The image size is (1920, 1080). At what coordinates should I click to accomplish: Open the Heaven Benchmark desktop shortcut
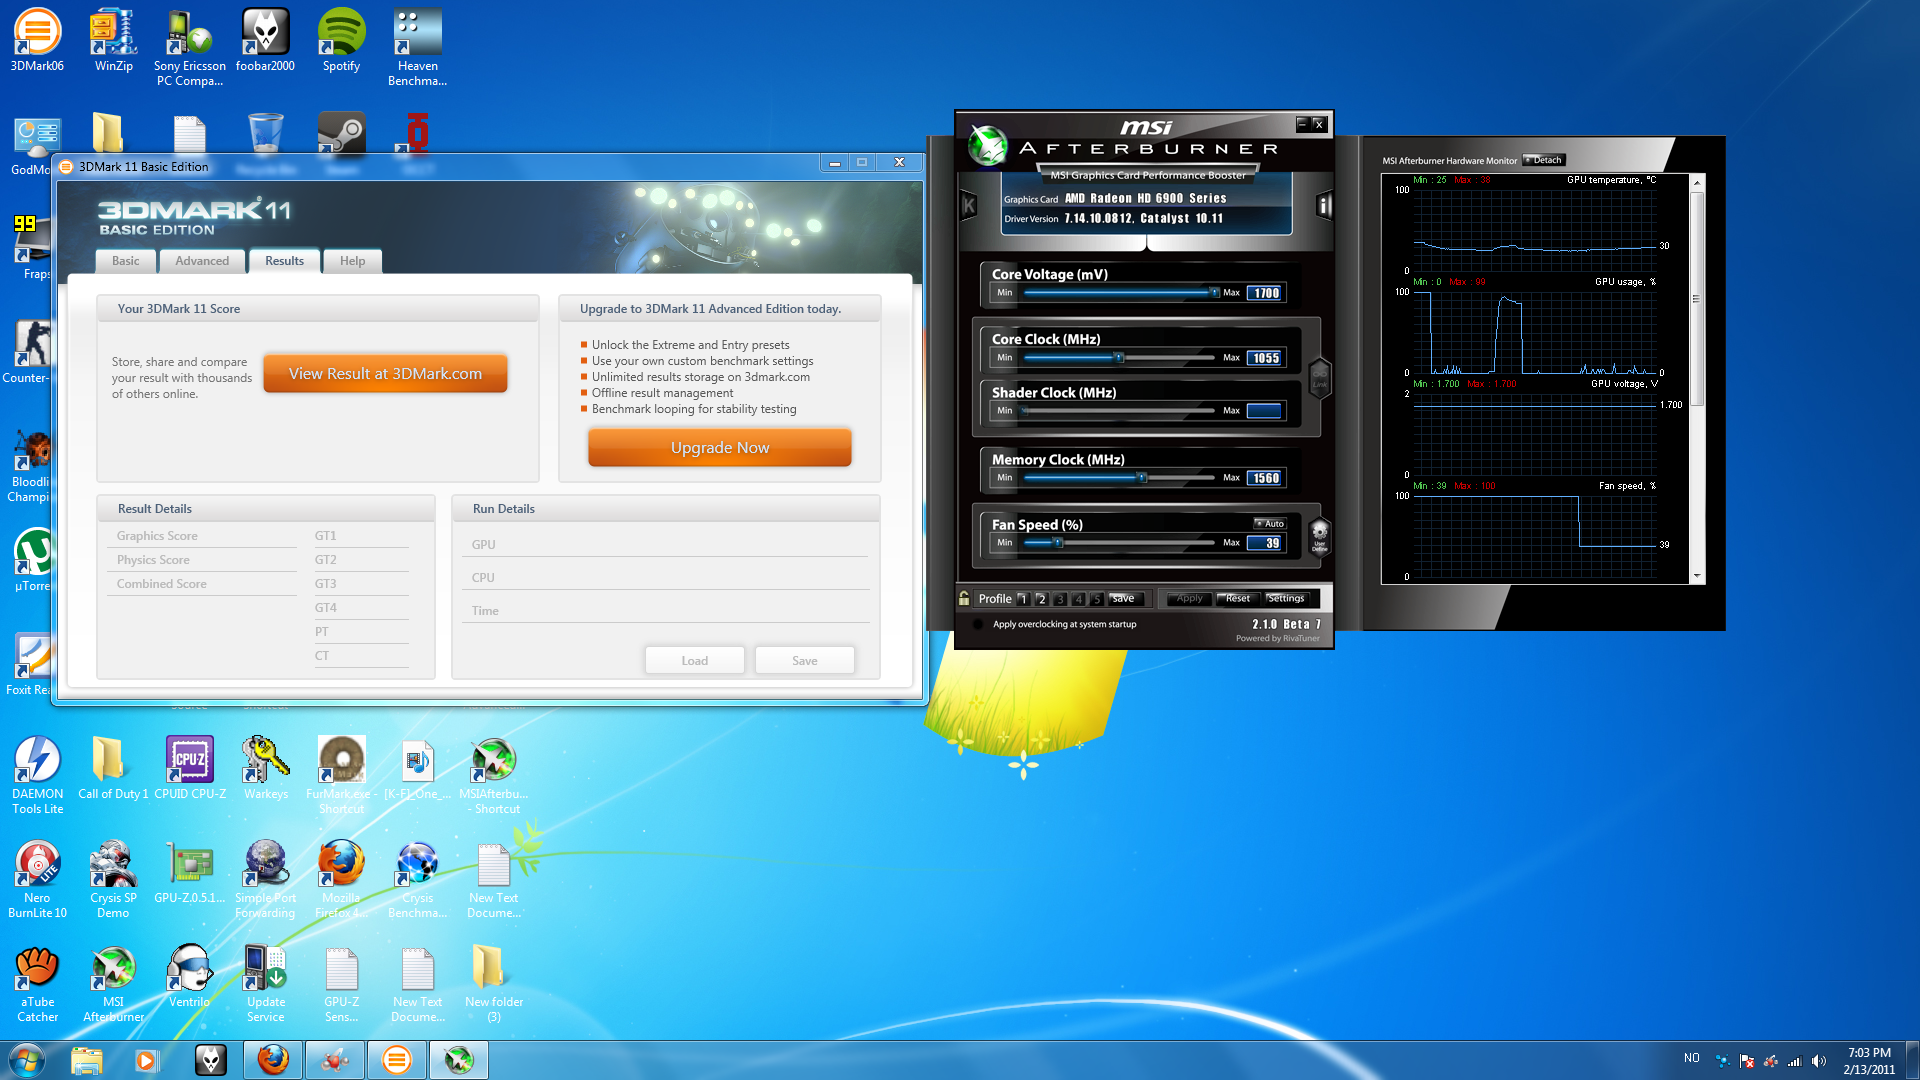417,47
